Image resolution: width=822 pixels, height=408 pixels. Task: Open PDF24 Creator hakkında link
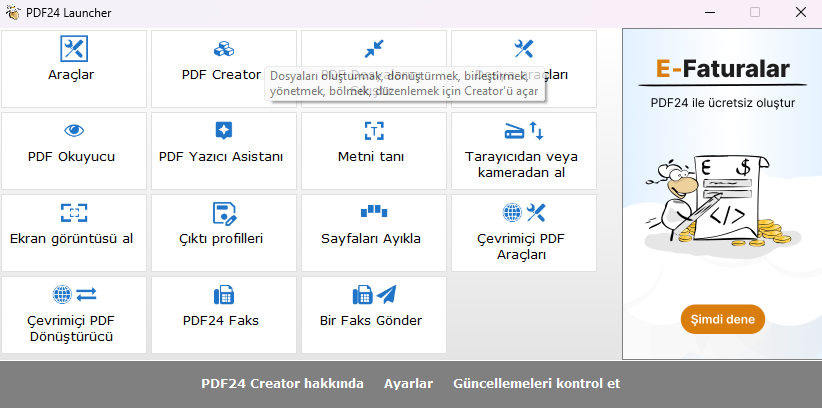pos(282,383)
